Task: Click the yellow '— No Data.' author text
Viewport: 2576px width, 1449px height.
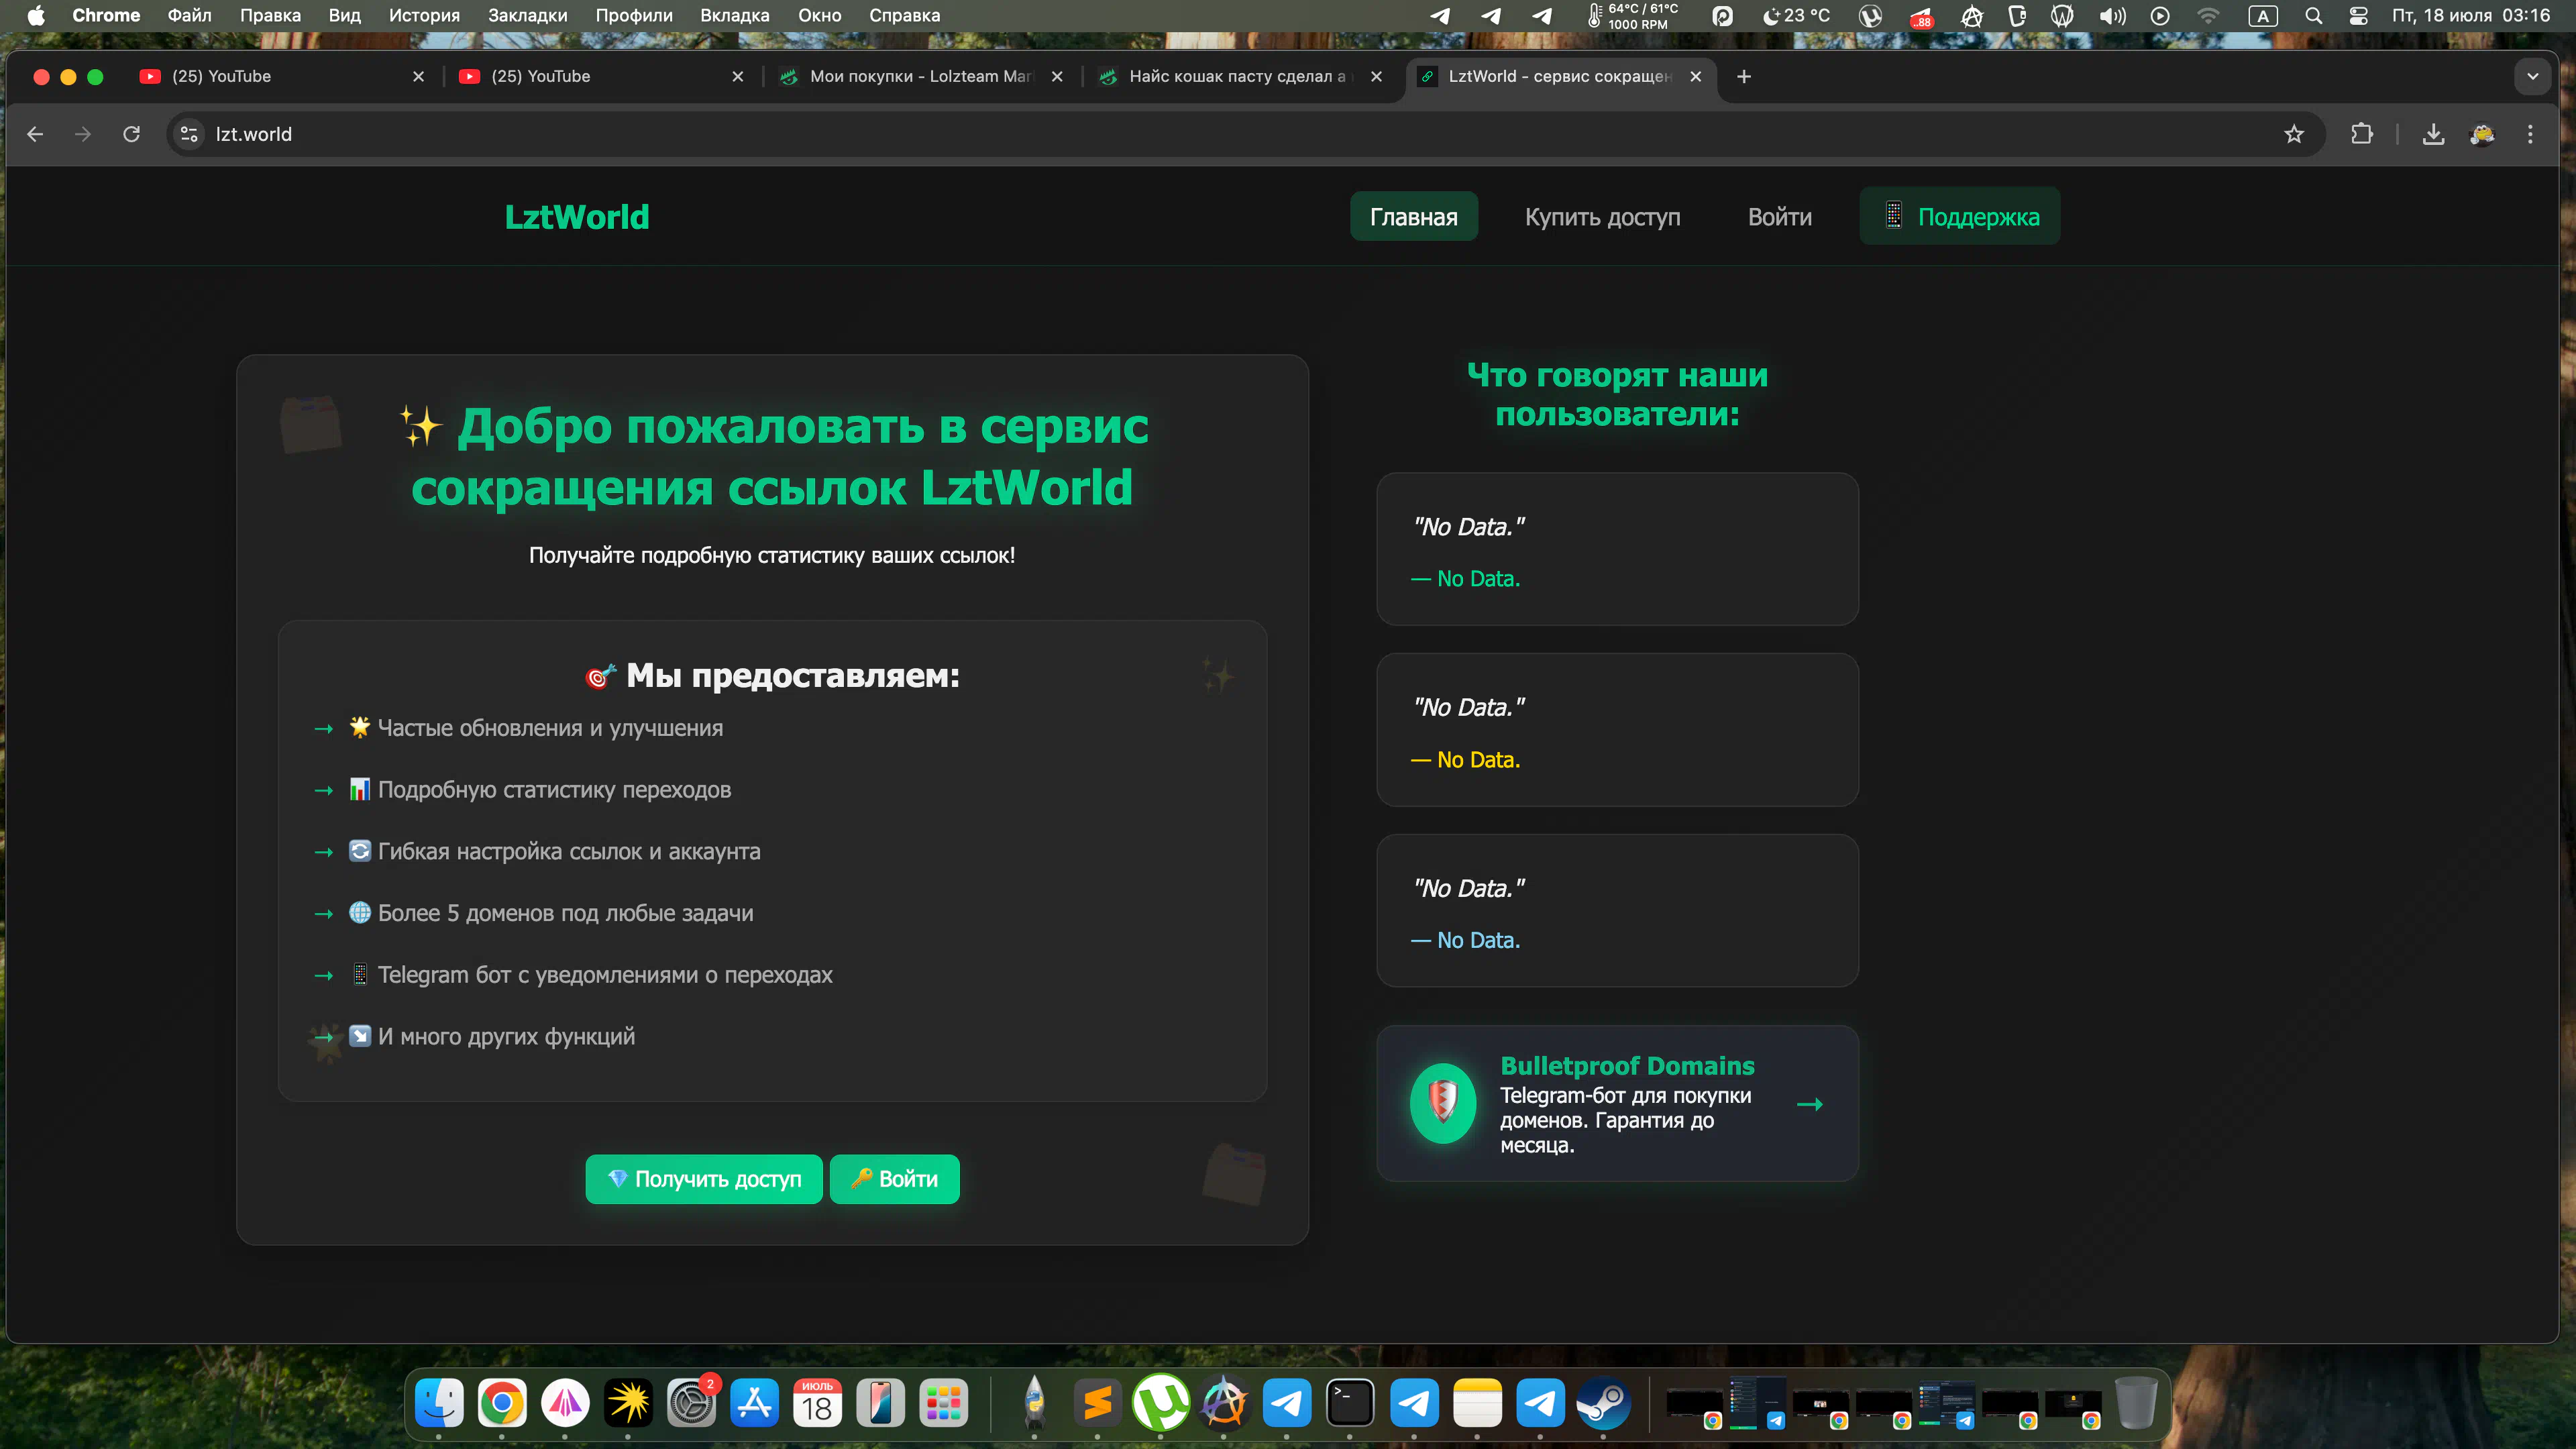Action: (1464, 760)
